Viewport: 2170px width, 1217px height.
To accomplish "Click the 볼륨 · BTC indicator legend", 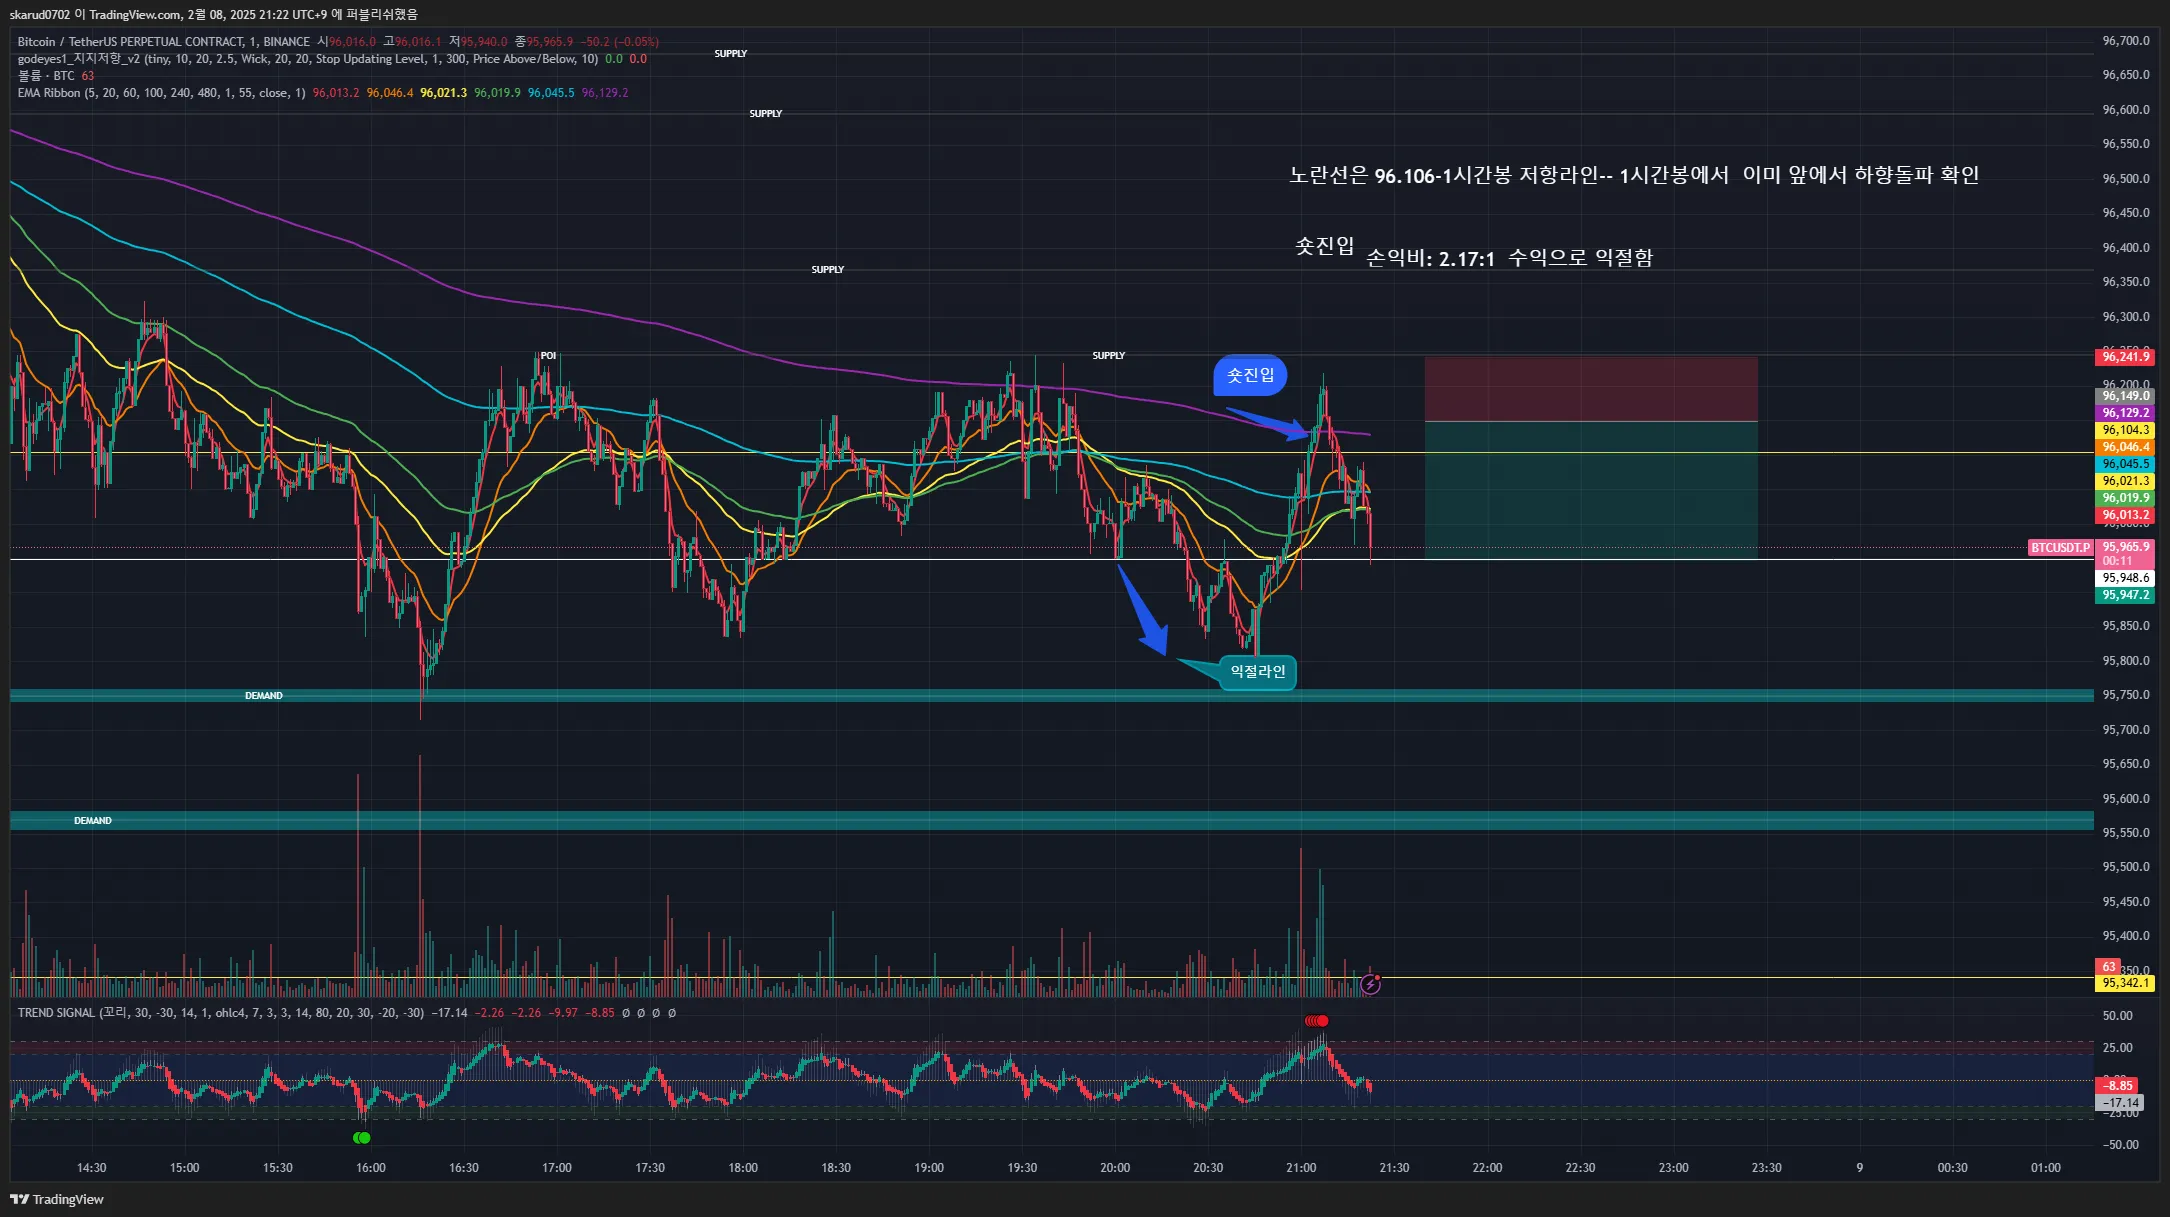I will pyautogui.click(x=46, y=76).
